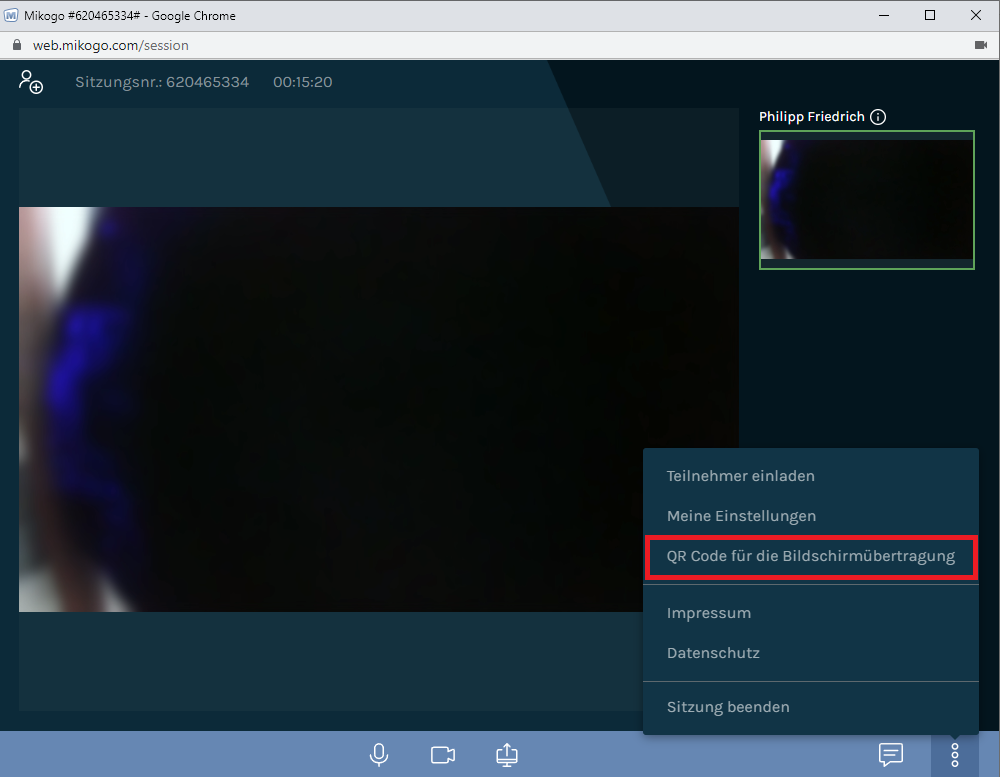The height and width of the screenshot is (777, 1000).
Task: Select Philipp Friedrich's video thumbnail
Action: (x=866, y=200)
